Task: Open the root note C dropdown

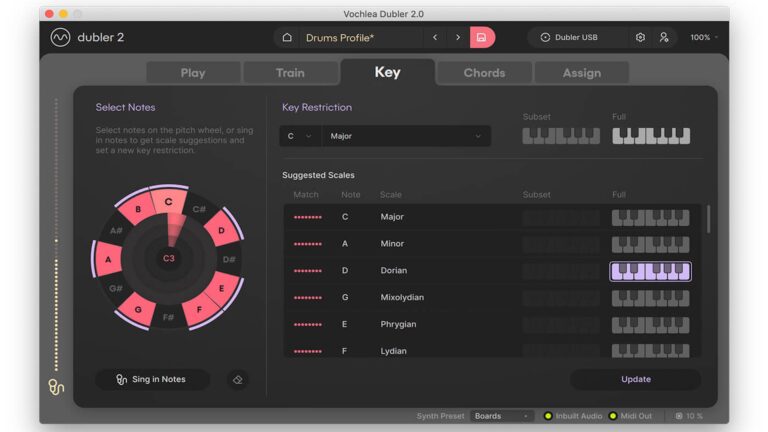Action: (x=300, y=136)
